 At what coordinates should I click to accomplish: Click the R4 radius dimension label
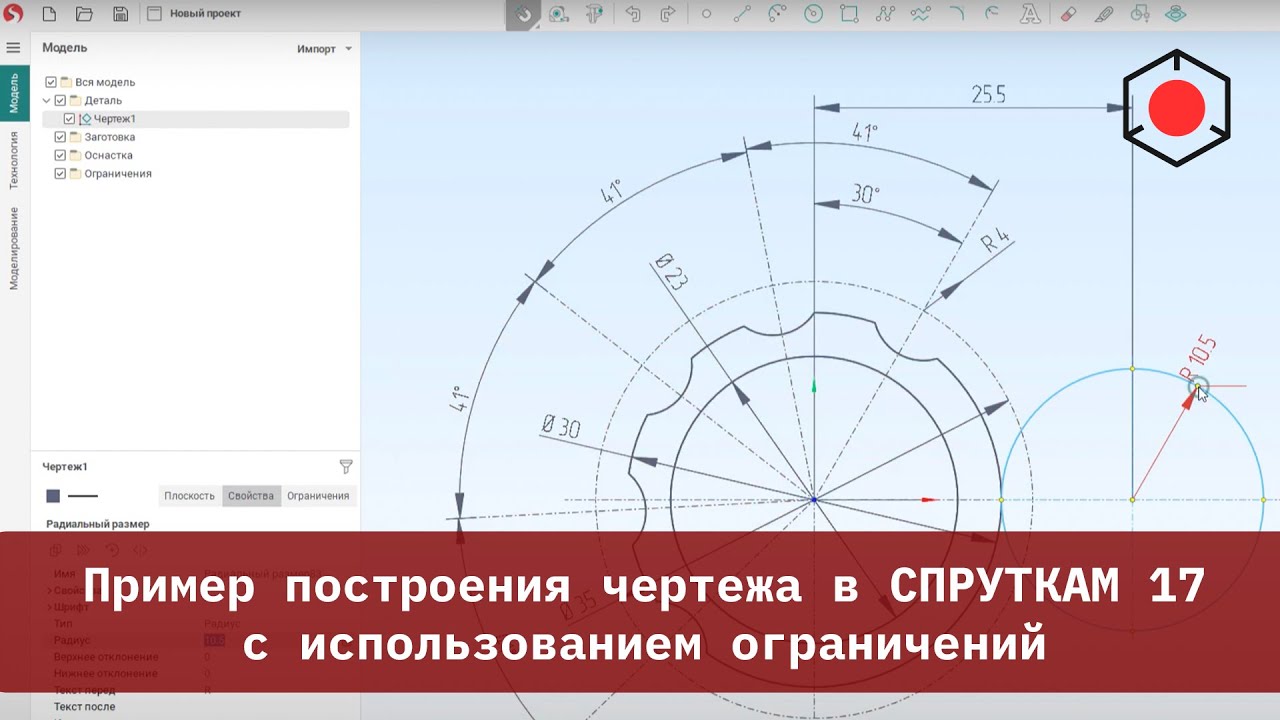click(995, 242)
